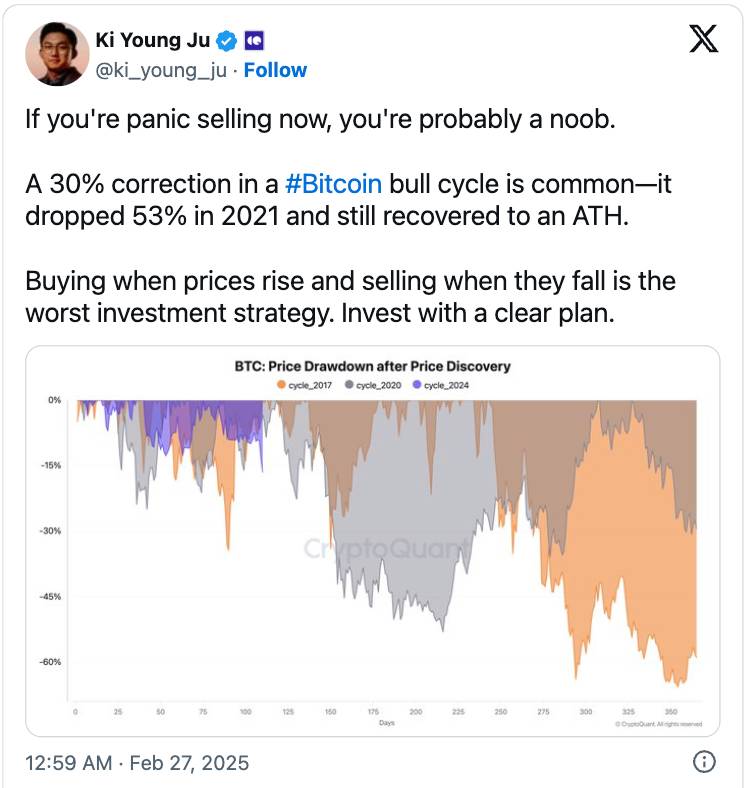Viewport: 748px width, 788px height.
Task: Toggle the cycle_2020 legend entry
Action: click(373, 385)
